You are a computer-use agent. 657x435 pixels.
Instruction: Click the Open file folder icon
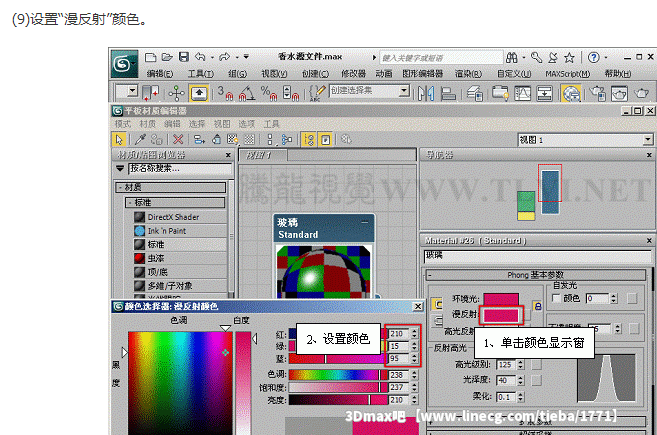click(x=167, y=57)
